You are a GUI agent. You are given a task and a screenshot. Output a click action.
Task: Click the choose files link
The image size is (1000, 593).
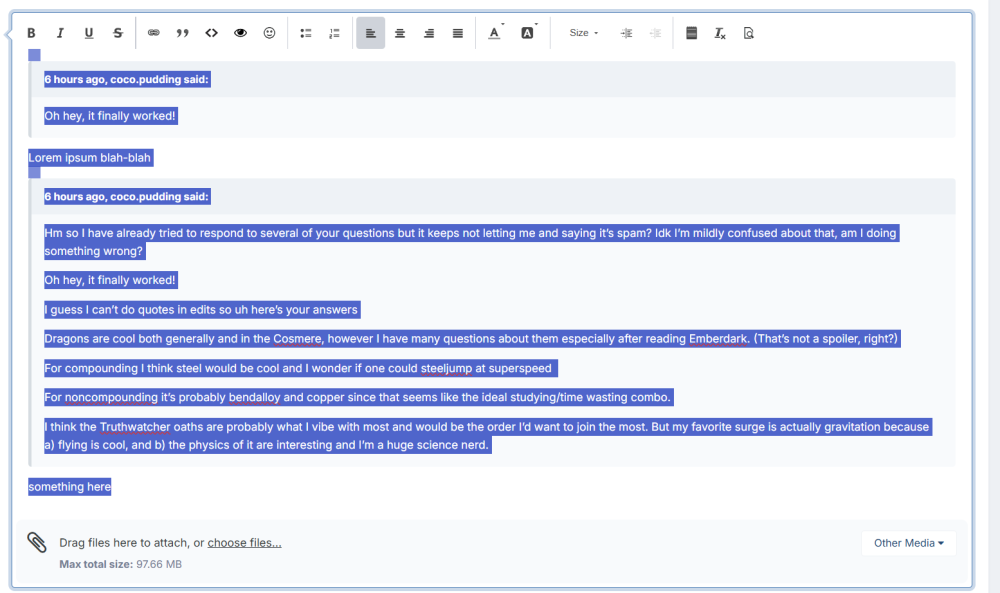(244, 543)
